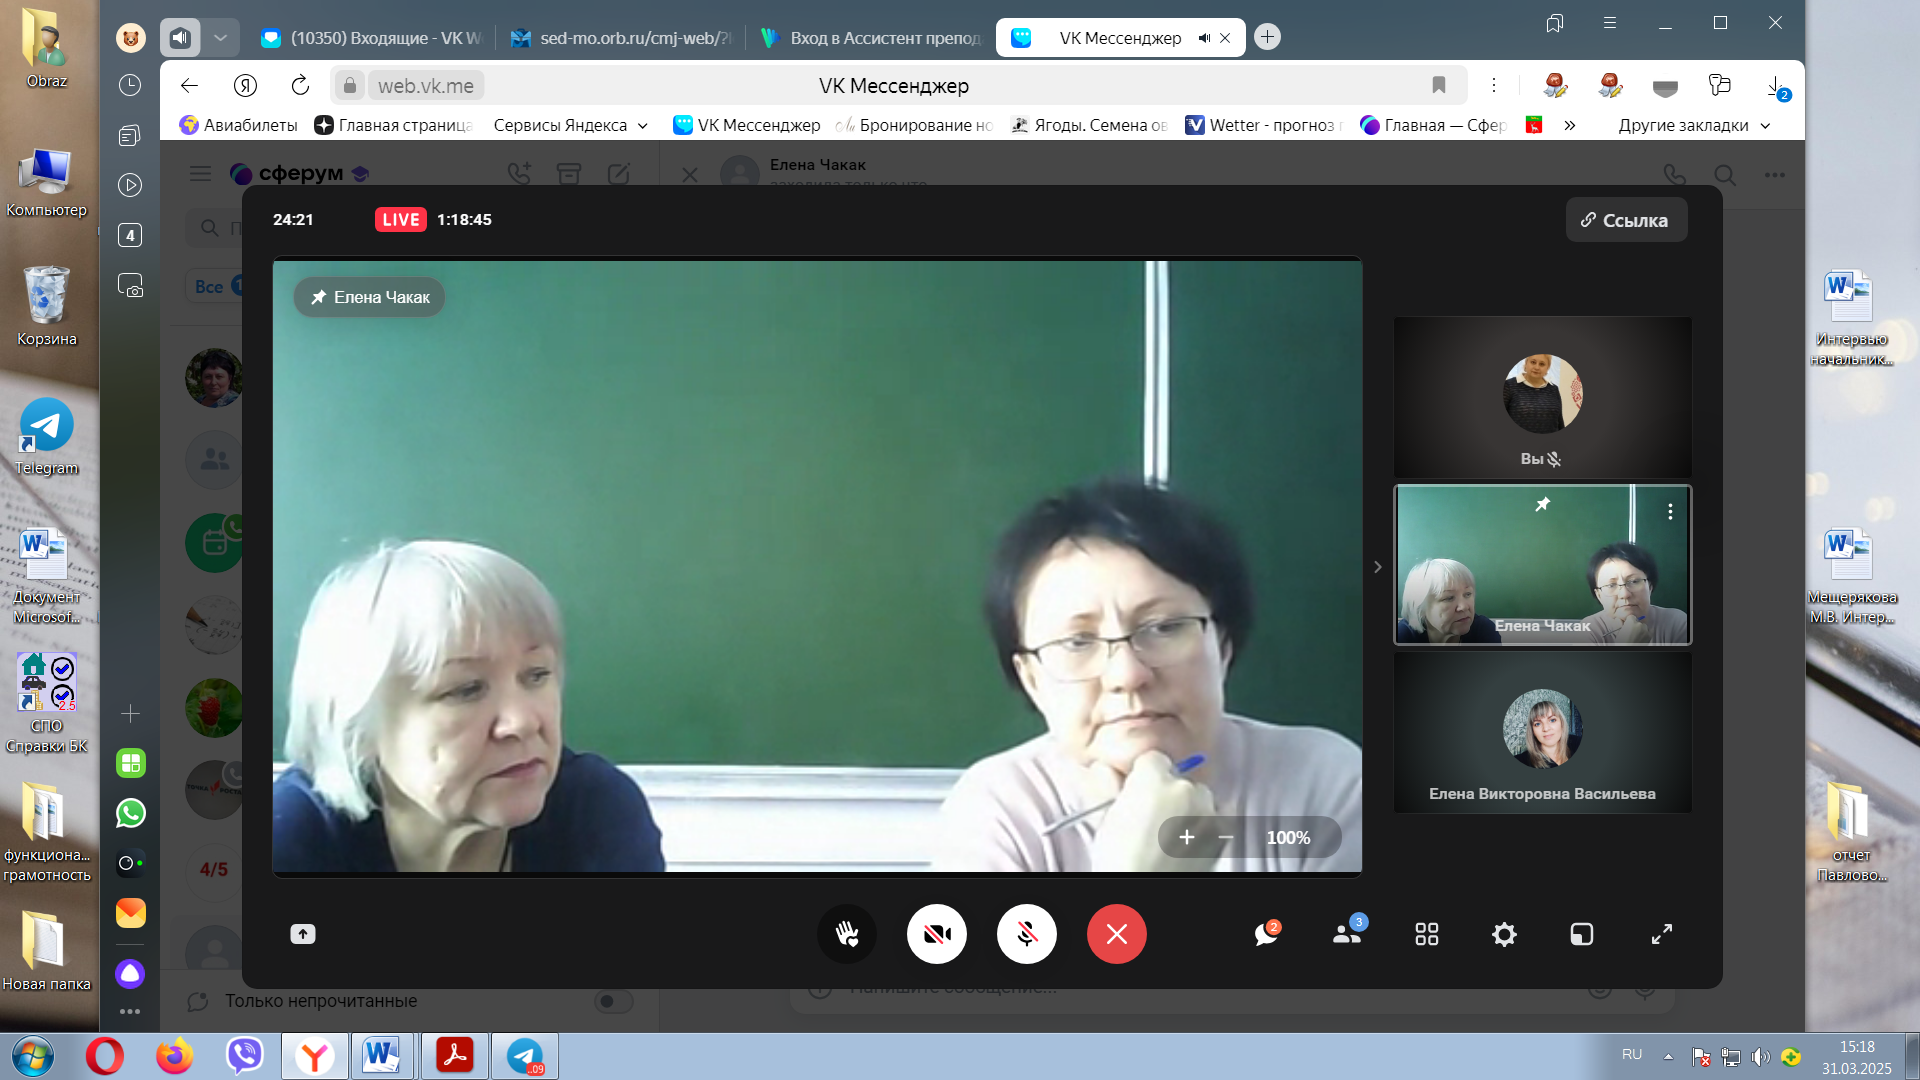Open WhatsApp in browser sidebar
1920x1080 pixels.
pos(130,813)
